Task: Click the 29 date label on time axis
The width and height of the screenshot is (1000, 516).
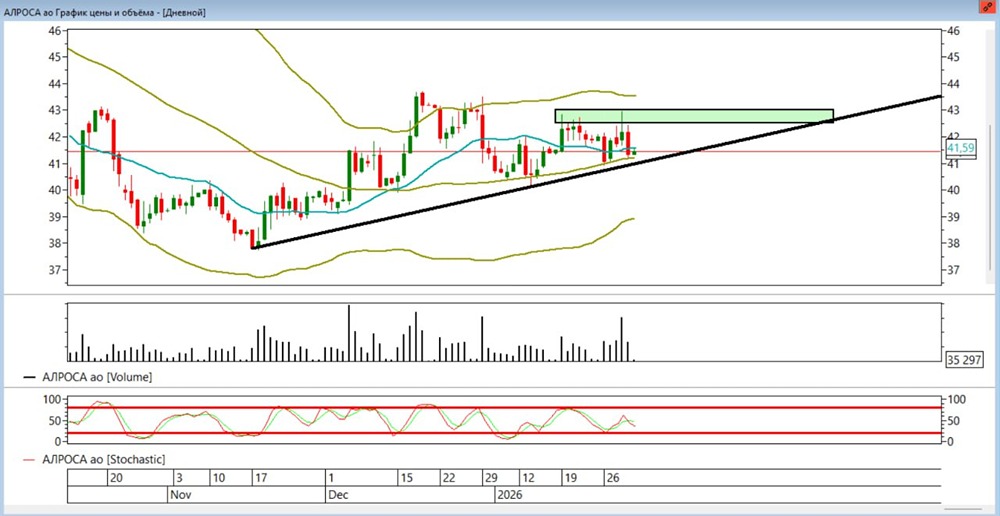Action: [492, 478]
